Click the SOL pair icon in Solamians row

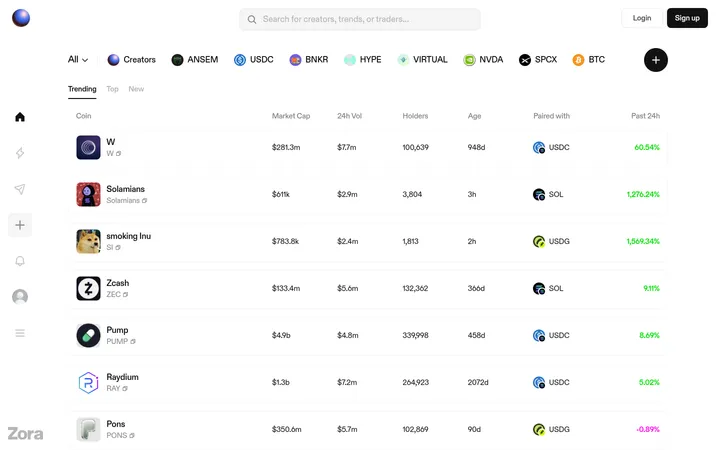pos(539,194)
